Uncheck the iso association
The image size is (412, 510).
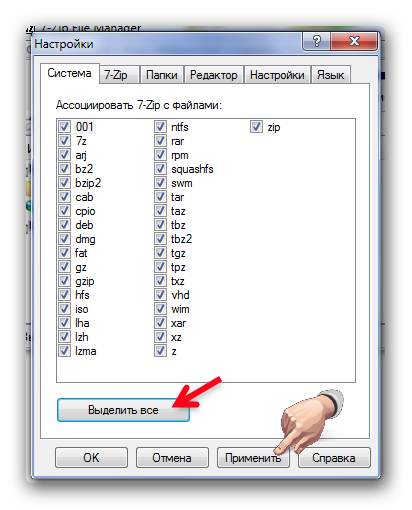(64, 309)
